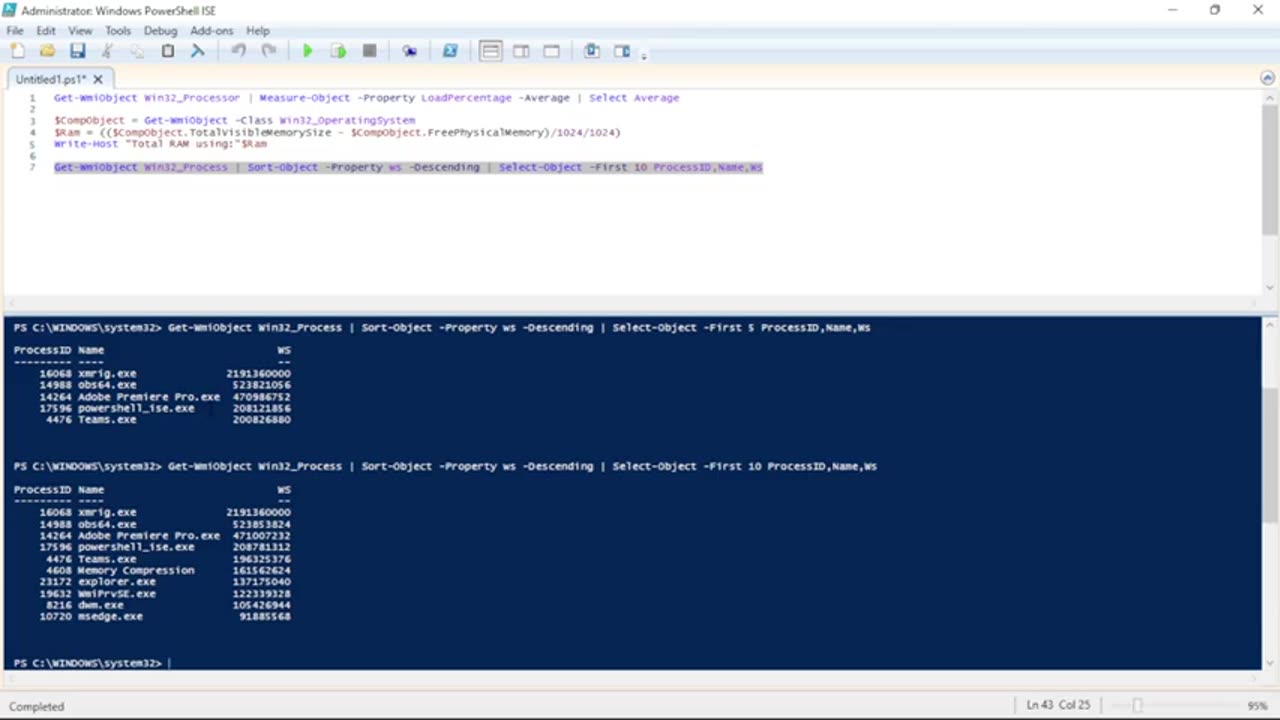
Task: Start PowerShell.exe in separate window icon
Action: [450, 51]
